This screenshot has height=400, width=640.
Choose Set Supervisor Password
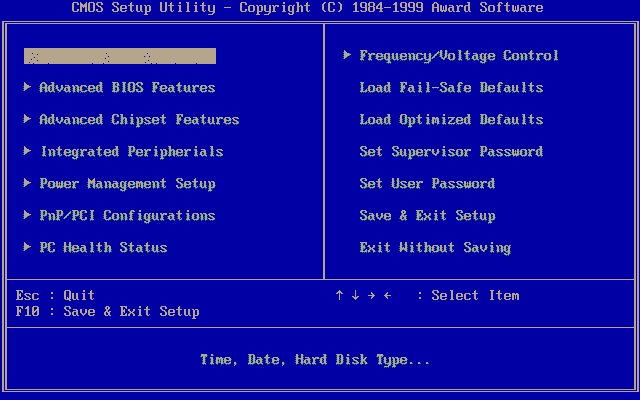tap(451, 152)
